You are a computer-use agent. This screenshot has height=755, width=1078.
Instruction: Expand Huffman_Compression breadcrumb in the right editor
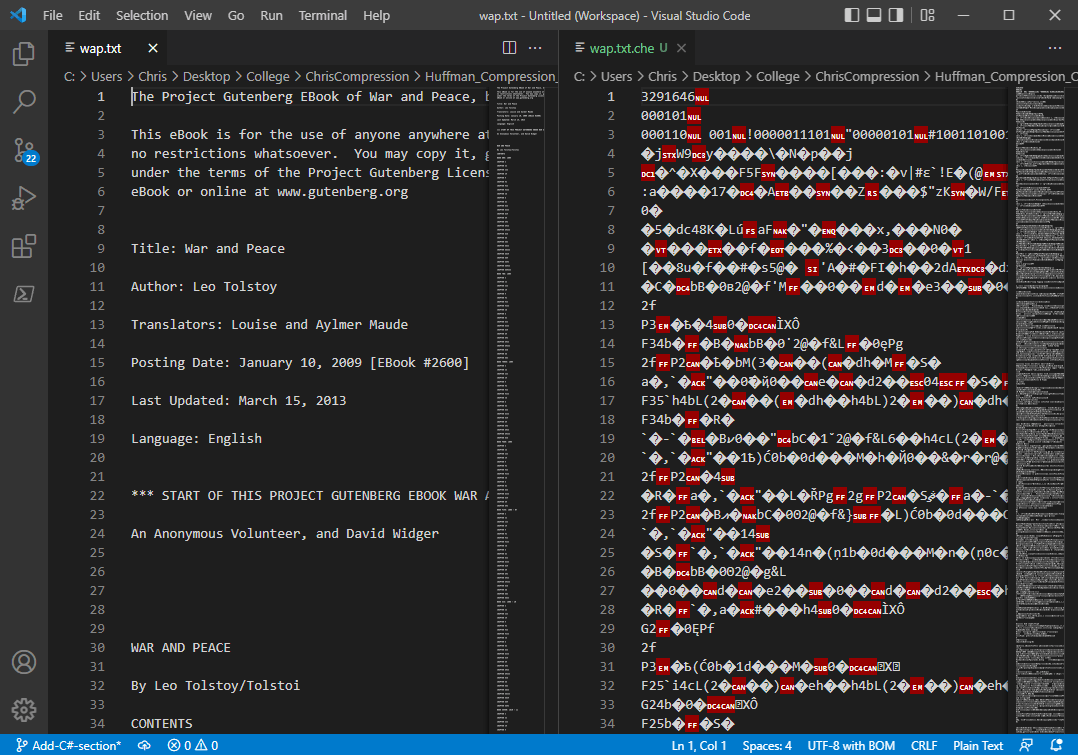click(1006, 76)
